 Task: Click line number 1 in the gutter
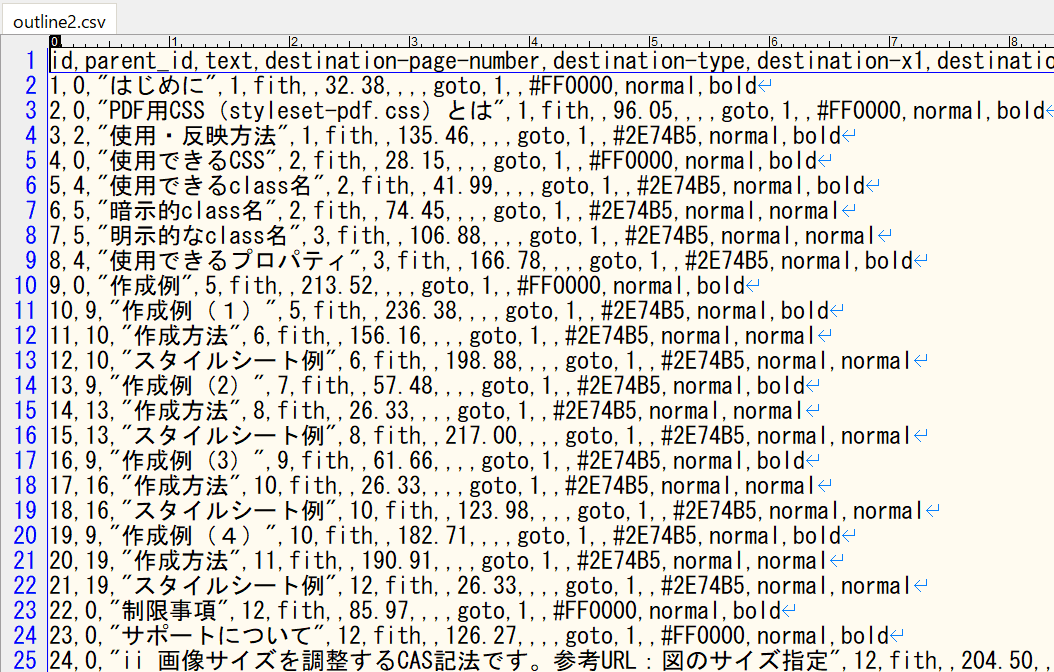(31, 61)
